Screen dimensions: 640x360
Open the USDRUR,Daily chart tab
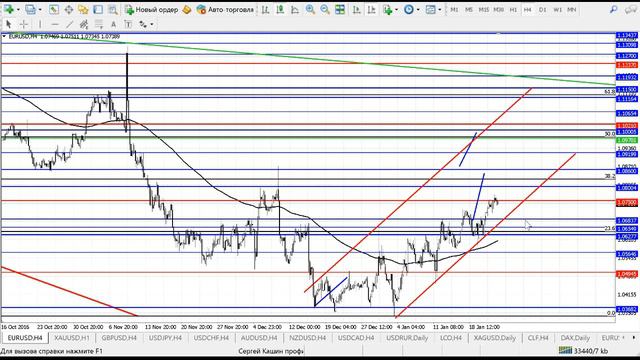point(407,338)
